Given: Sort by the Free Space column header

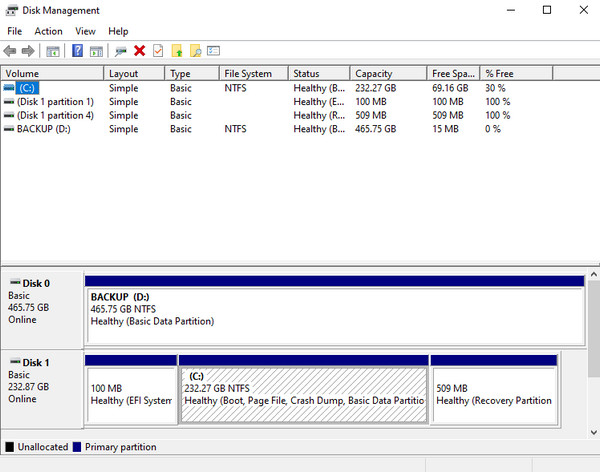Looking at the screenshot, I should click(453, 73).
